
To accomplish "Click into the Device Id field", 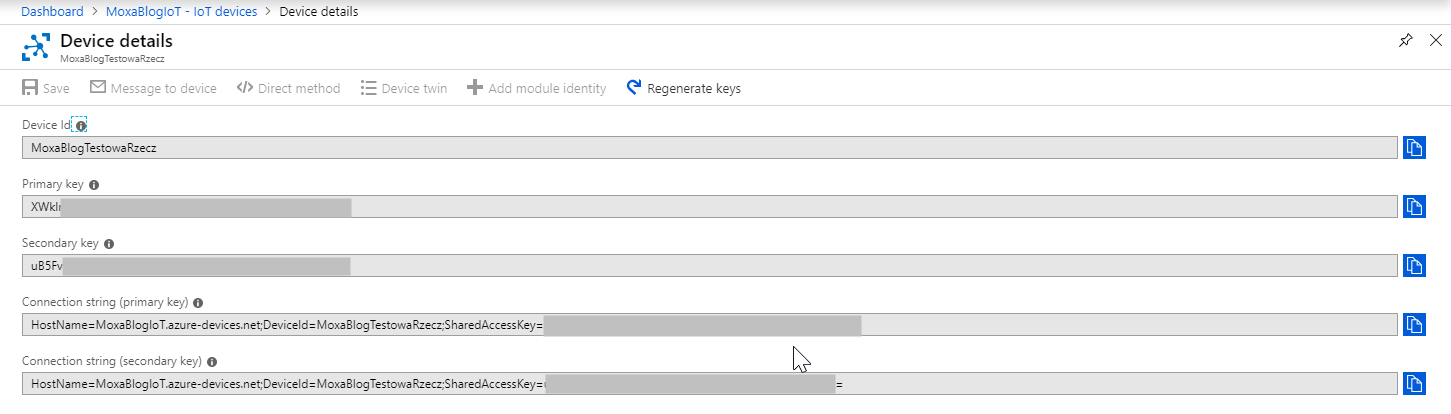I will click(x=700, y=148).
